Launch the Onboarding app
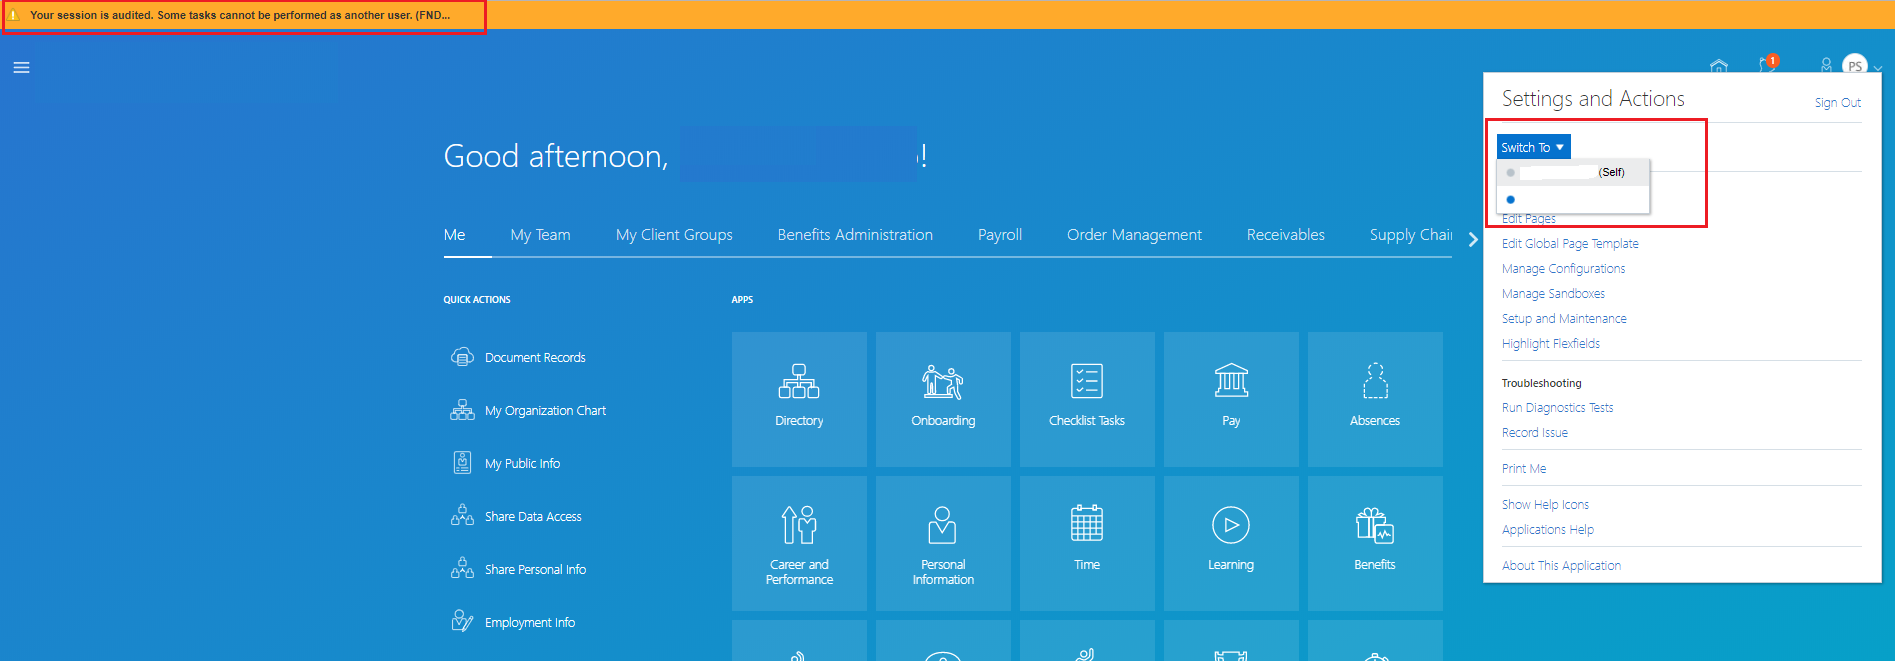Screen dimensions: 1895x661 coord(942,398)
